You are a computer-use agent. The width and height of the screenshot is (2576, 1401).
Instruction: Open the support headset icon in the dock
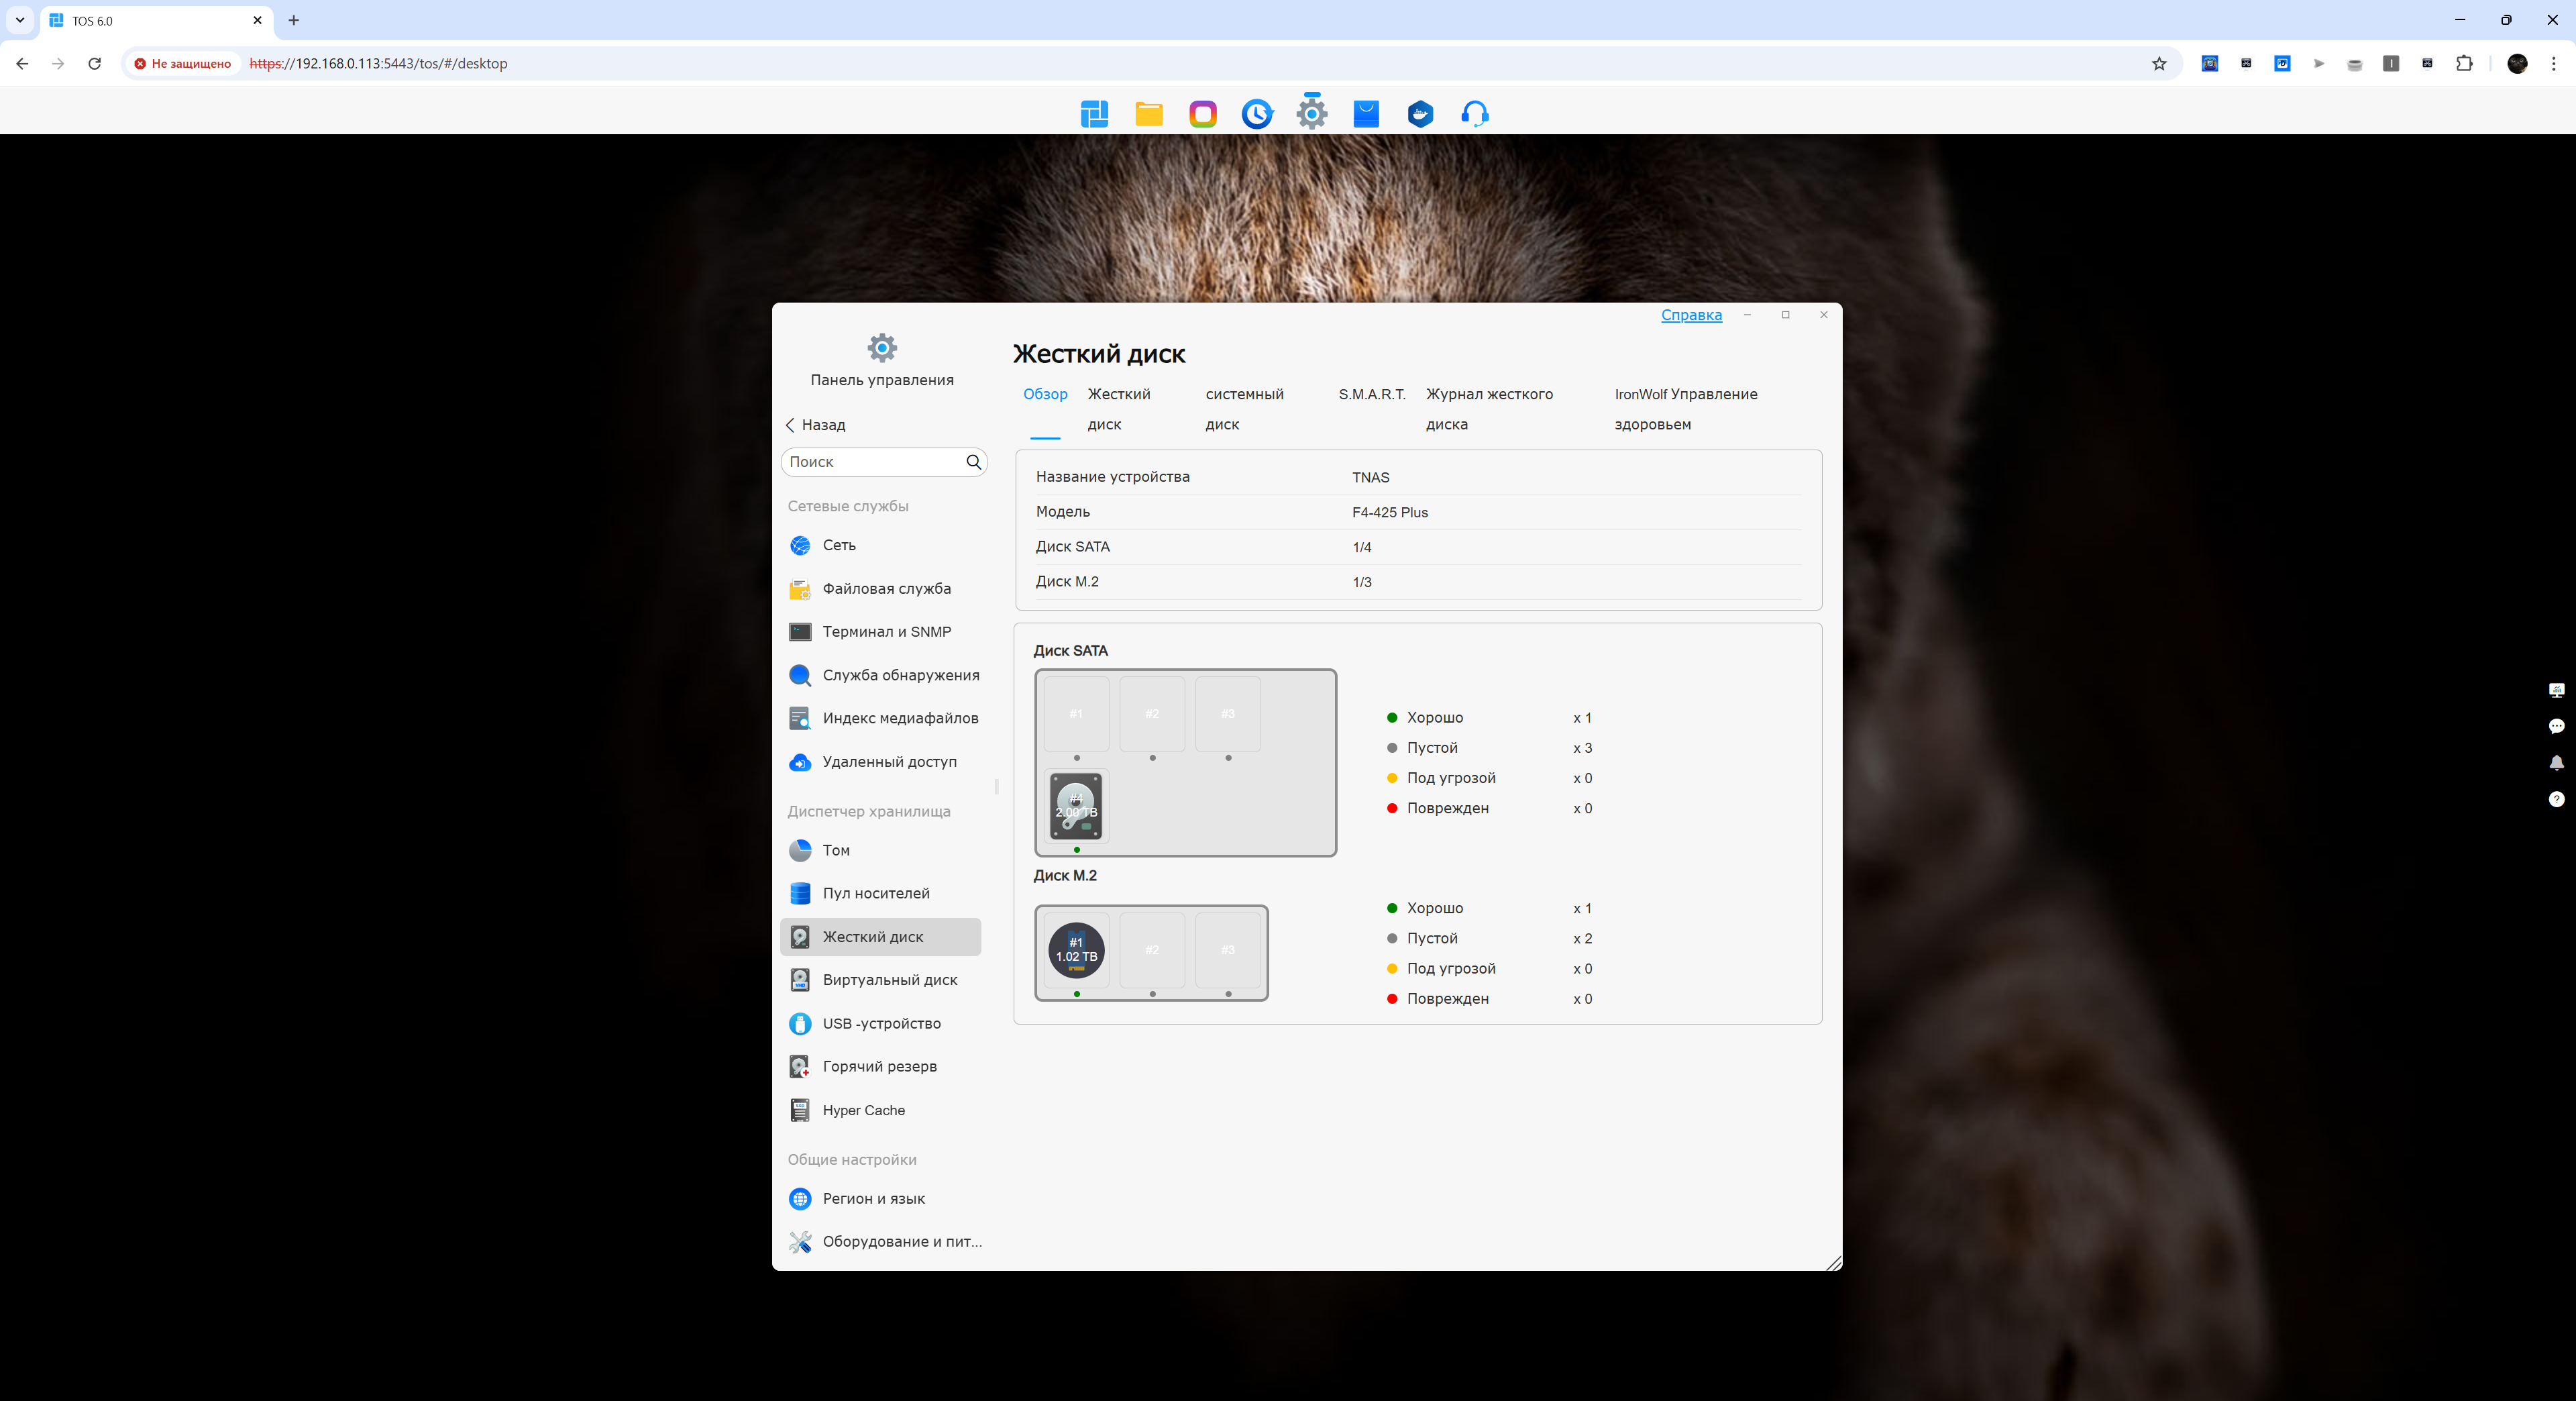click(x=1474, y=114)
